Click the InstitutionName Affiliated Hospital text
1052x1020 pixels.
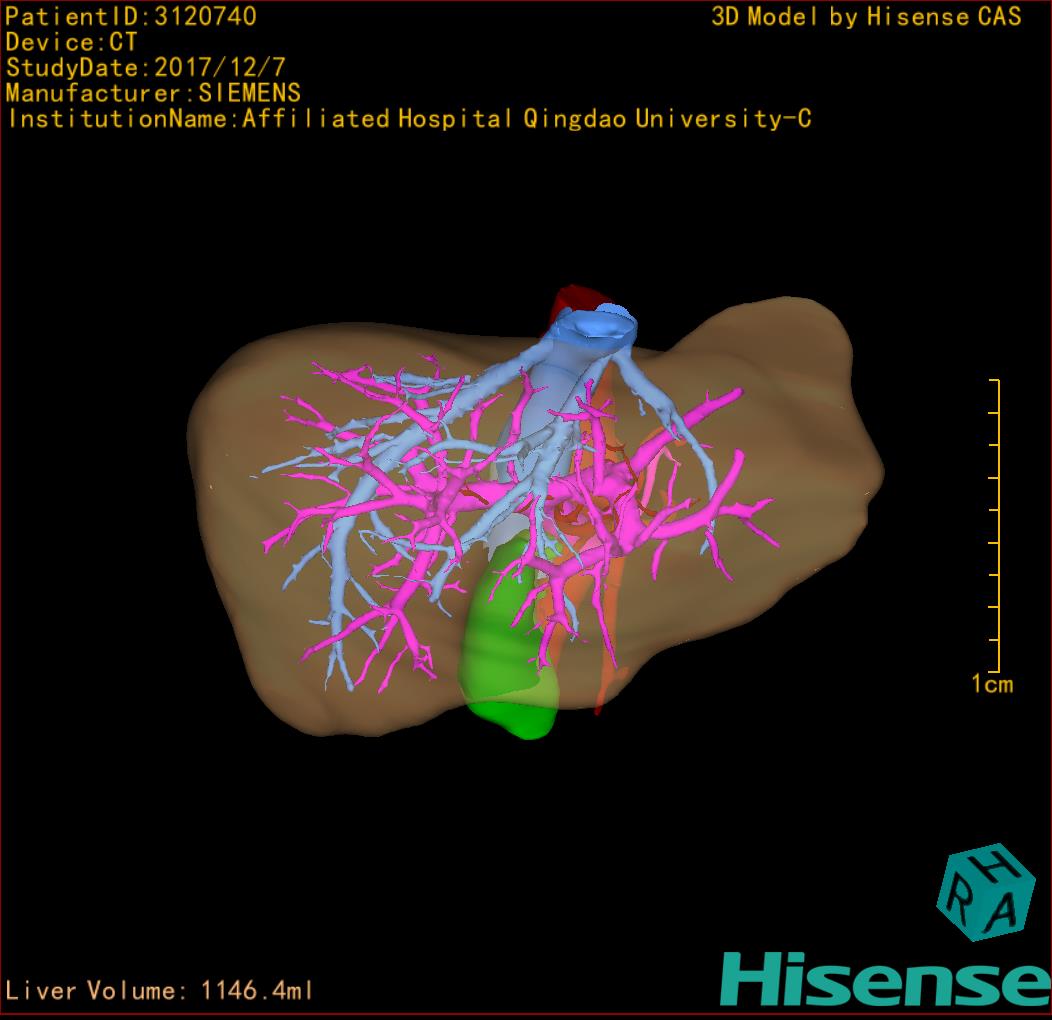click(x=409, y=119)
